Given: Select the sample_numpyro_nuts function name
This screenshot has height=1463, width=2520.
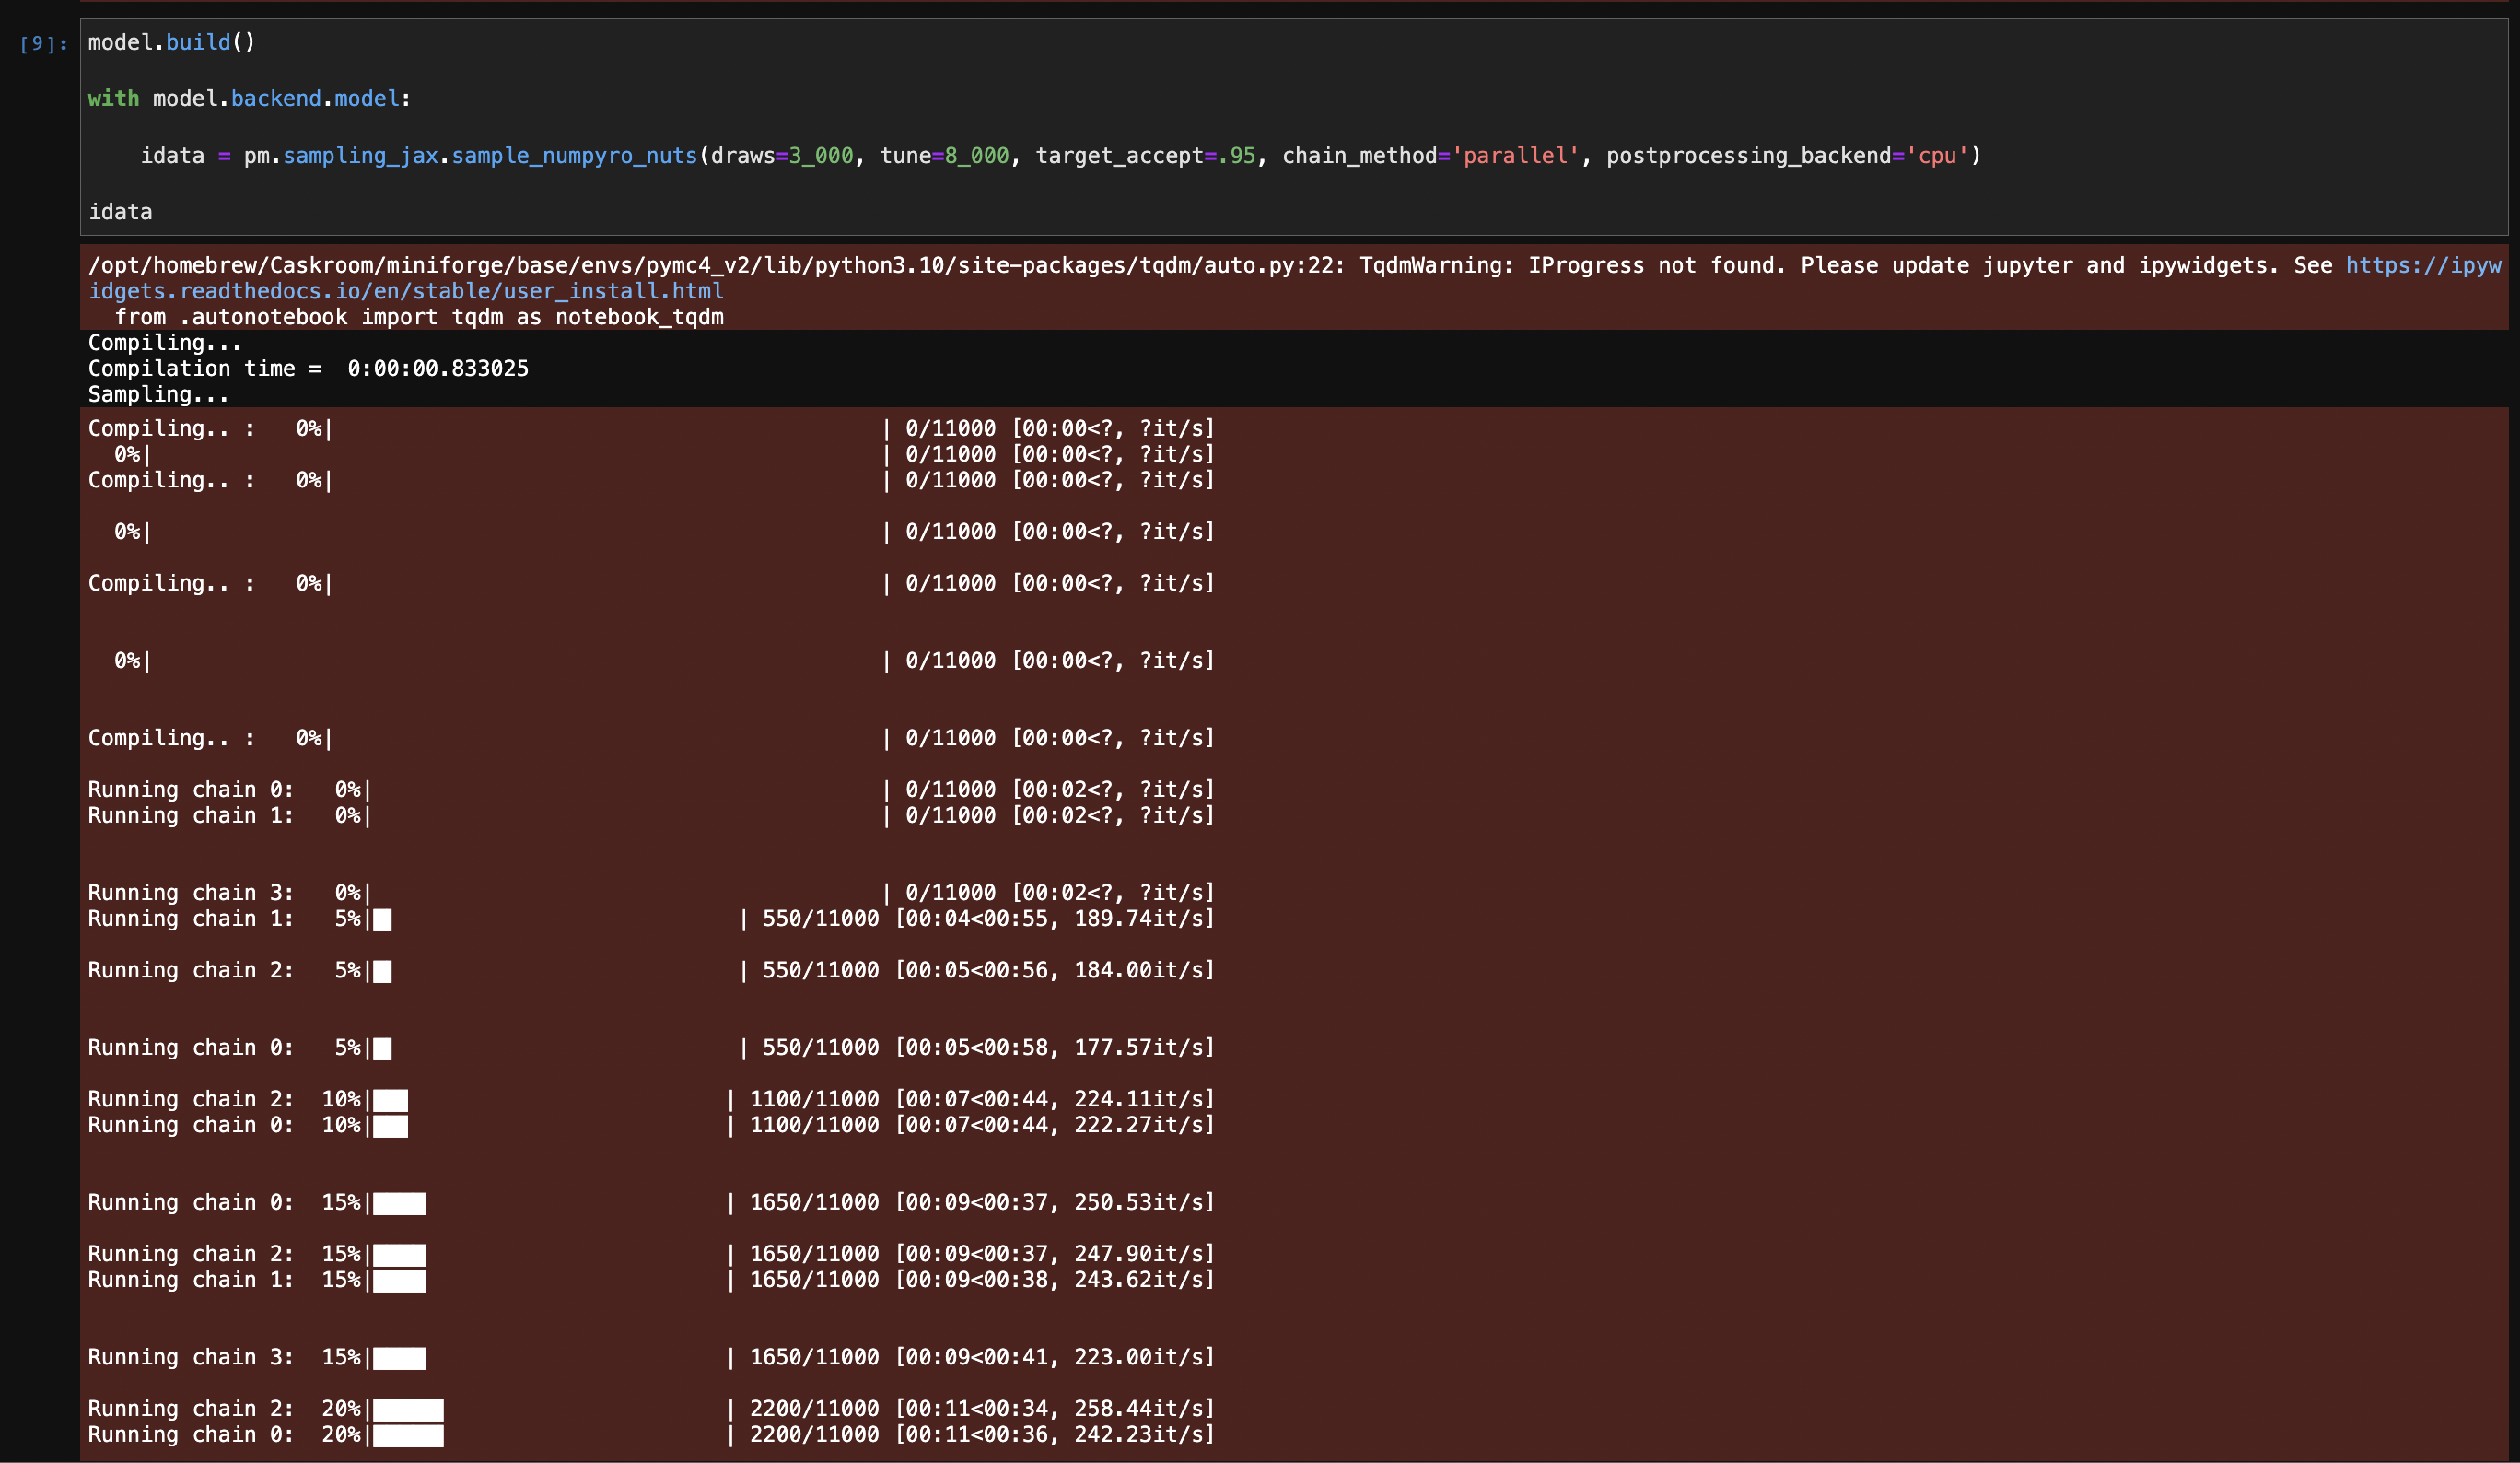Looking at the screenshot, I should (573, 155).
